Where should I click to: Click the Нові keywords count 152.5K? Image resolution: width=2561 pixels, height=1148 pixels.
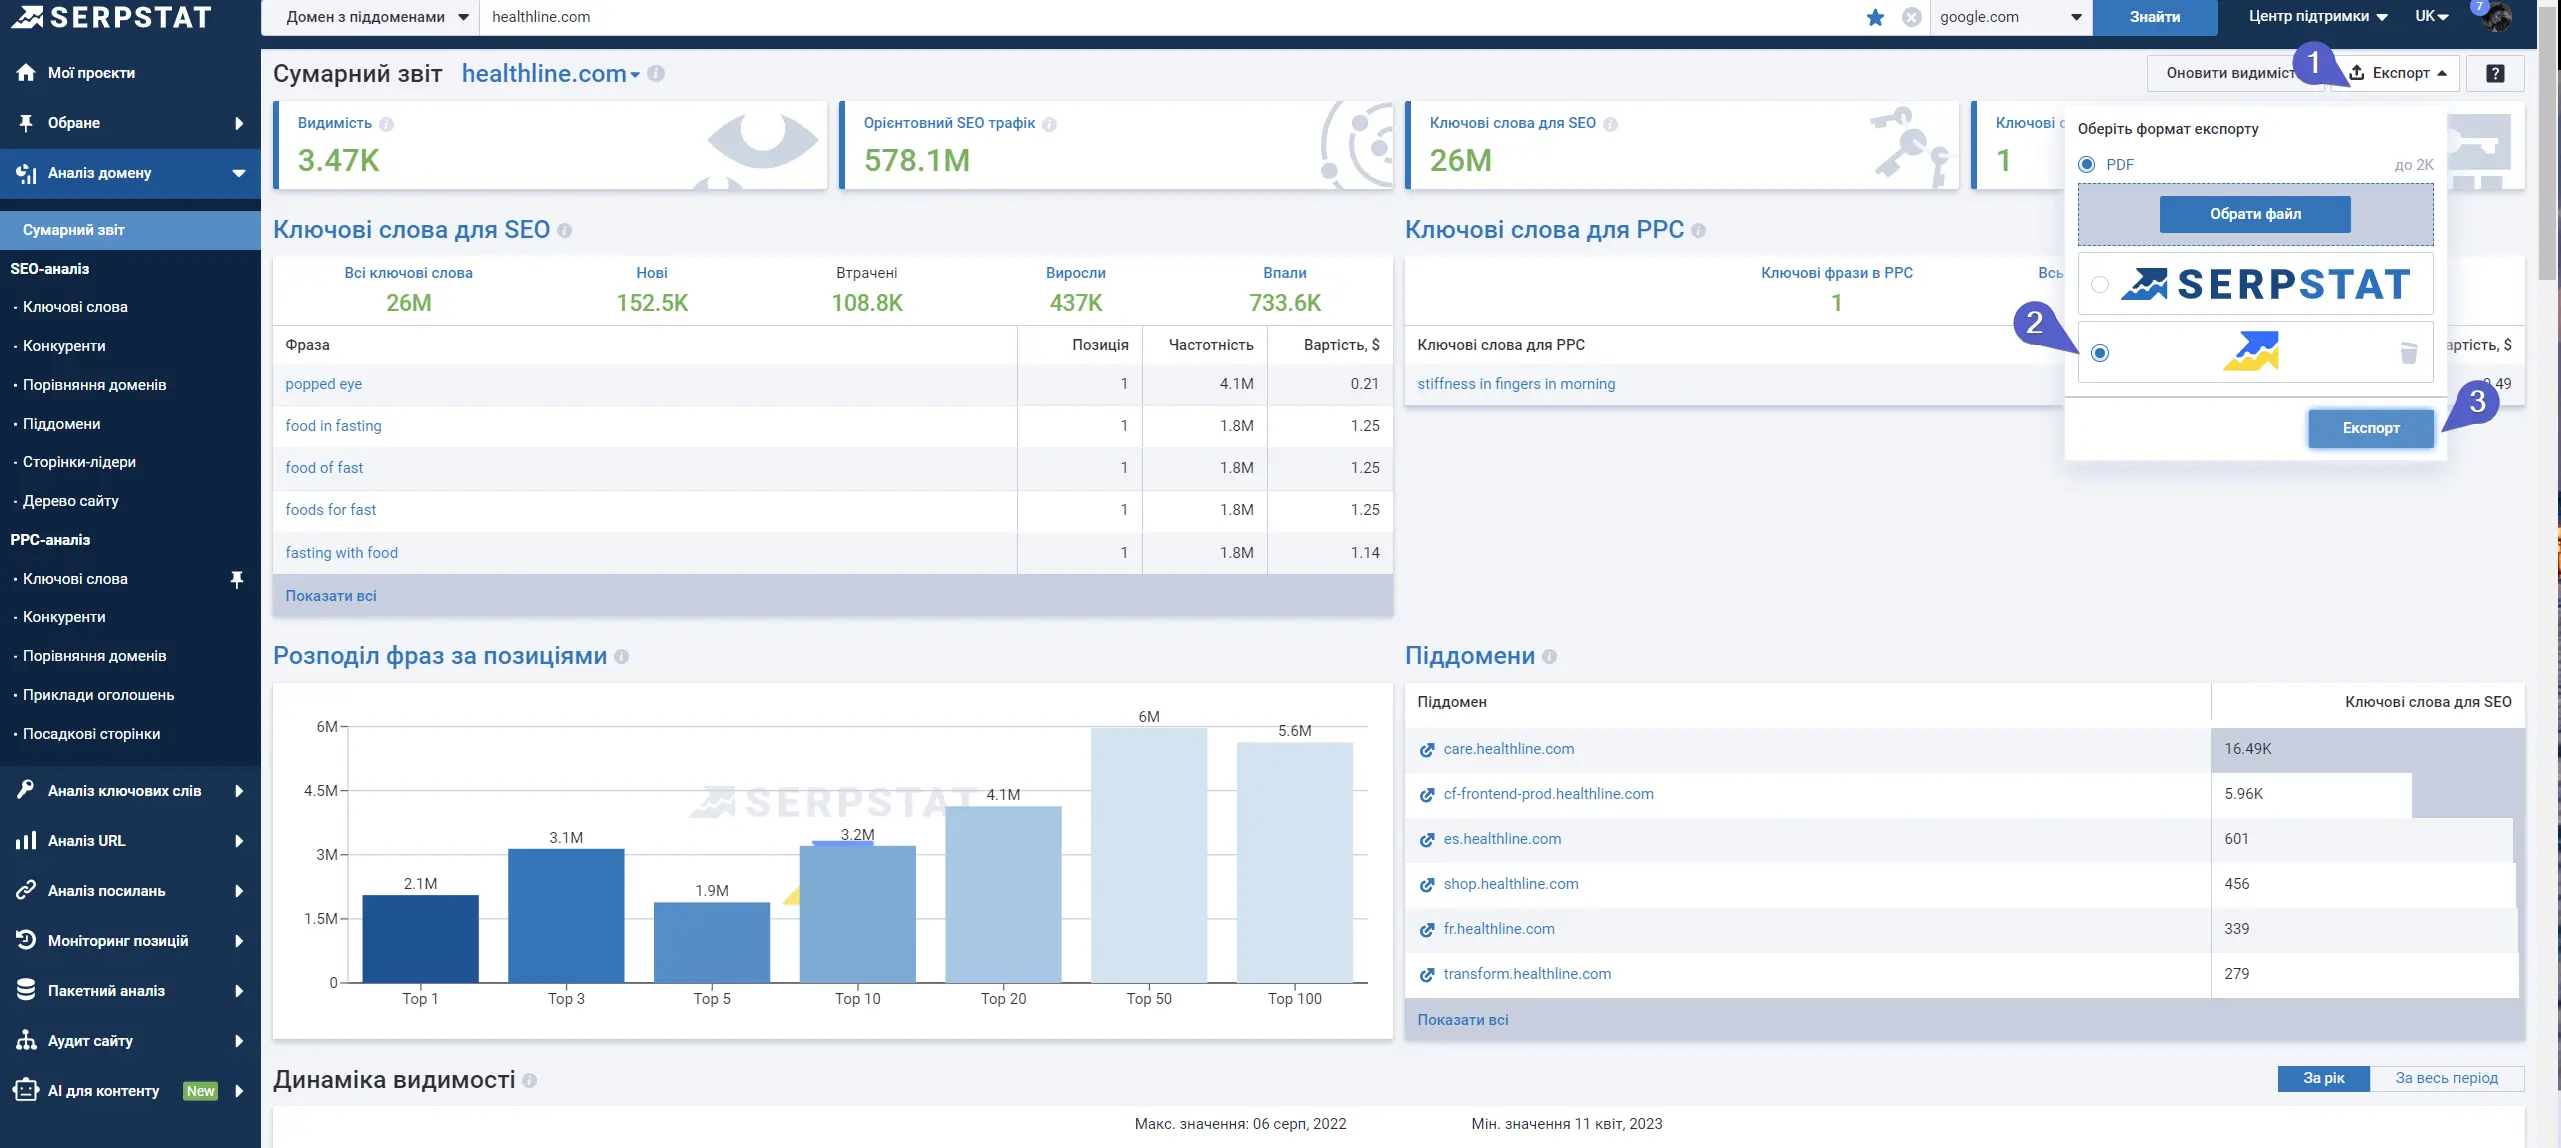pyautogui.click(x=652, y=303)
